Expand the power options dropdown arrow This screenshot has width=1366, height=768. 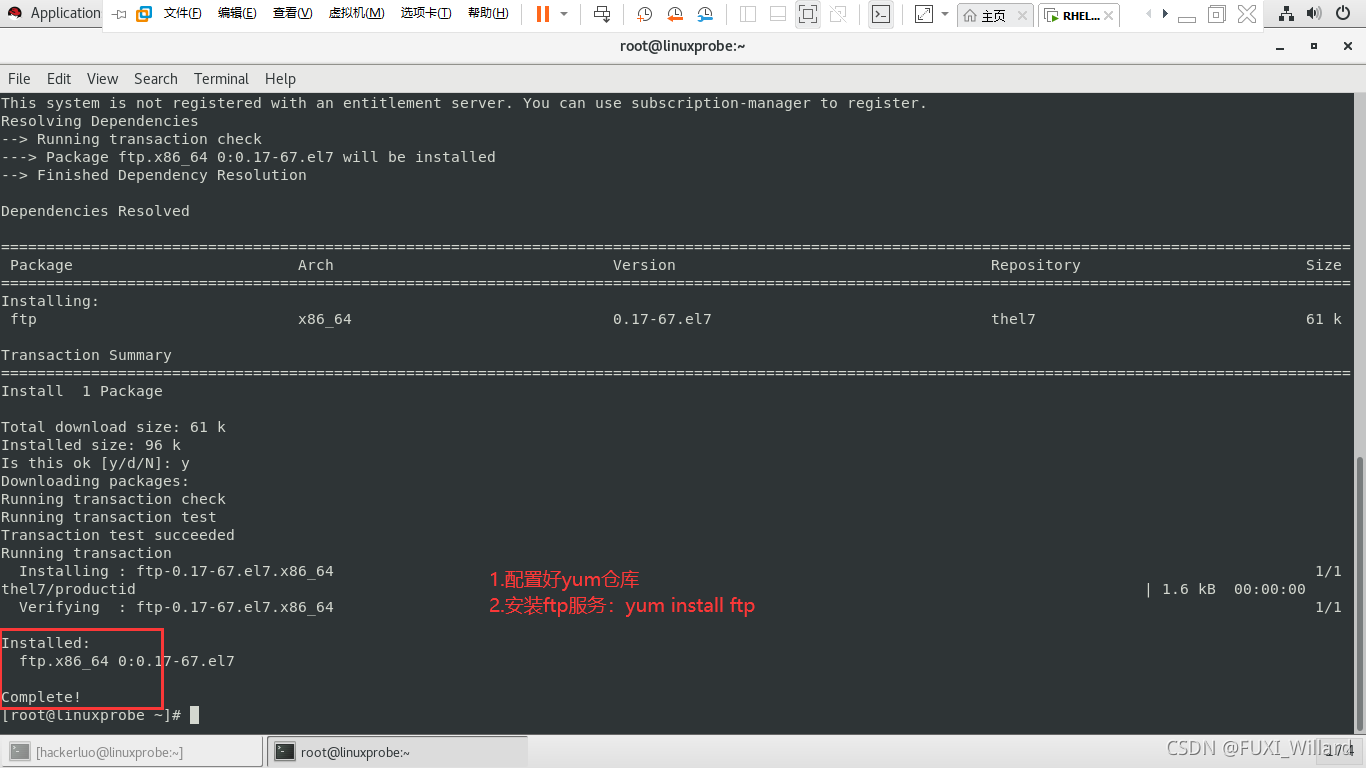[x=564, y=14]
